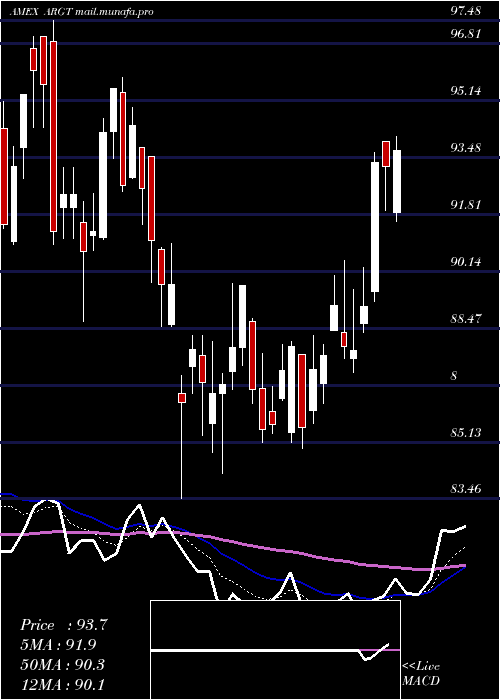This screenshot has width=500, height=700.
Task: Click the 50MA : 90.3 readout
Action: click(62, 664)
